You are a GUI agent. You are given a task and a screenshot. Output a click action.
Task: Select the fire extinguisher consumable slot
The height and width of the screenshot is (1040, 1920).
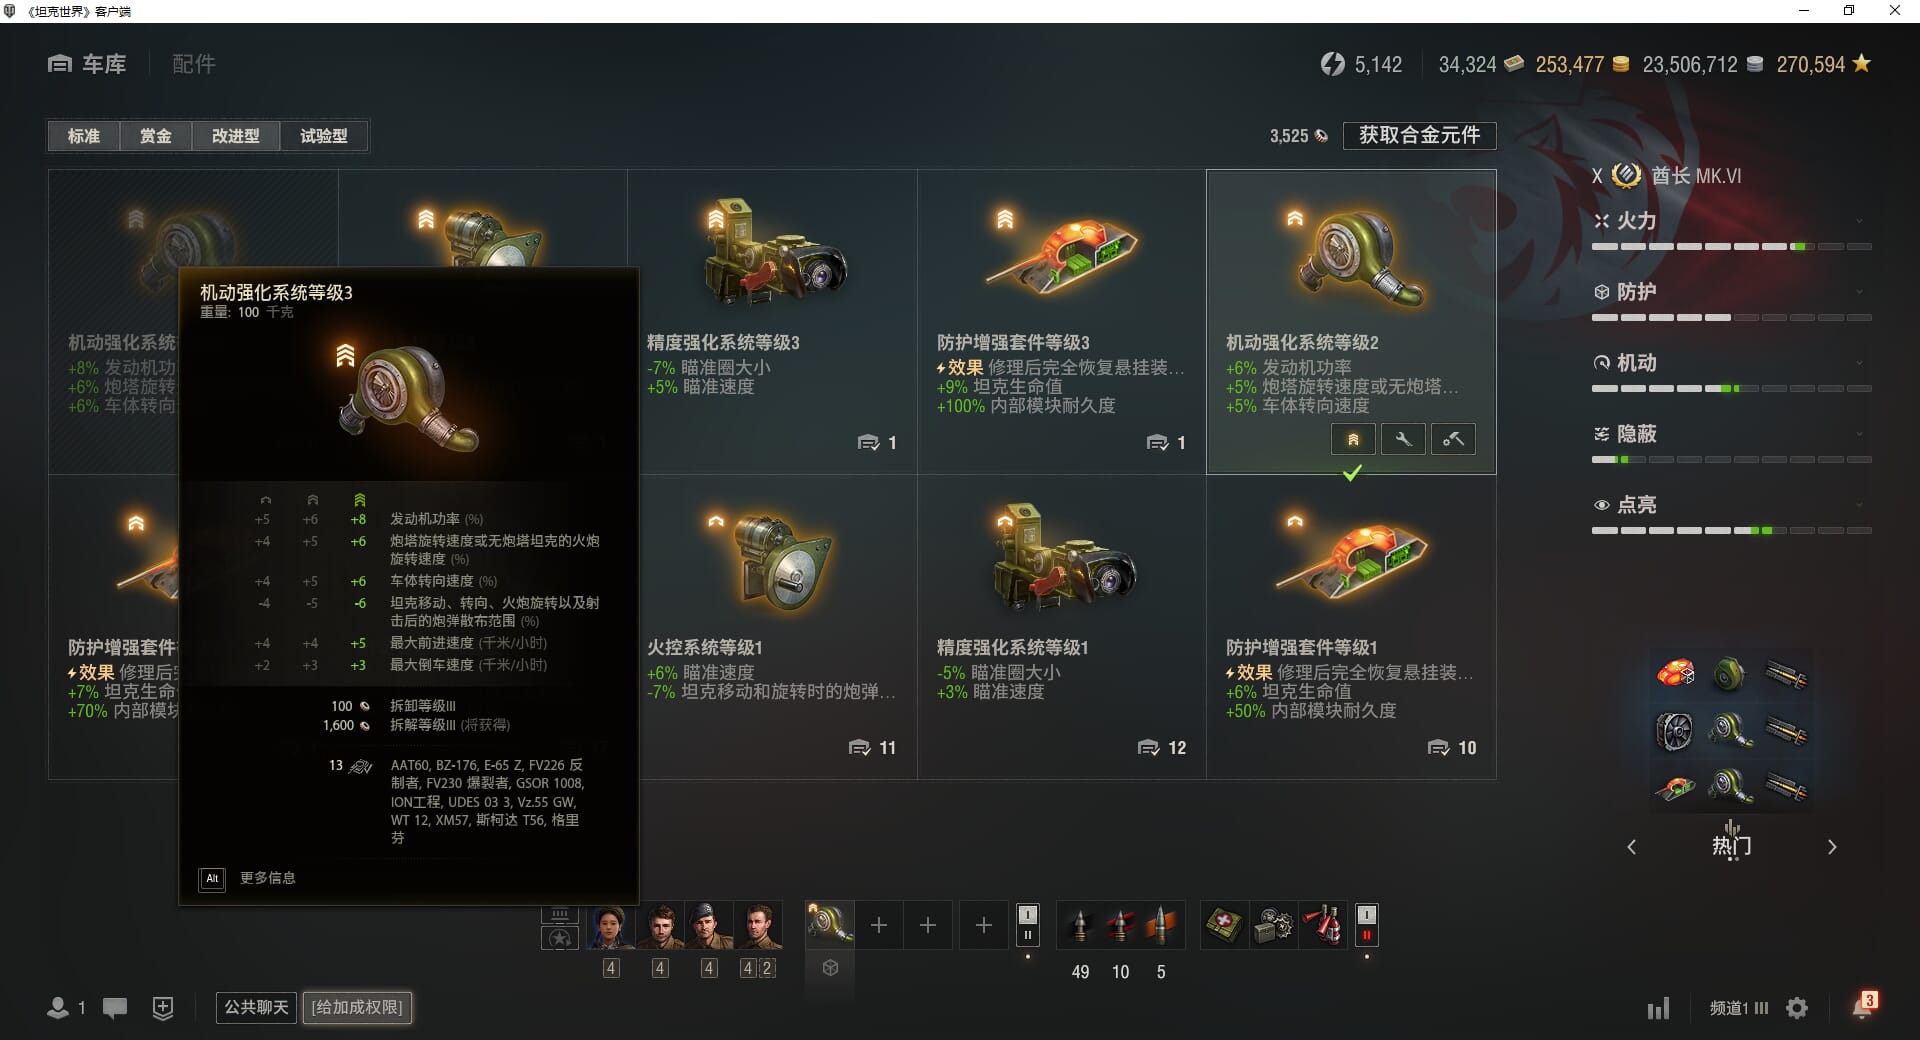[x=1323, y=925]
